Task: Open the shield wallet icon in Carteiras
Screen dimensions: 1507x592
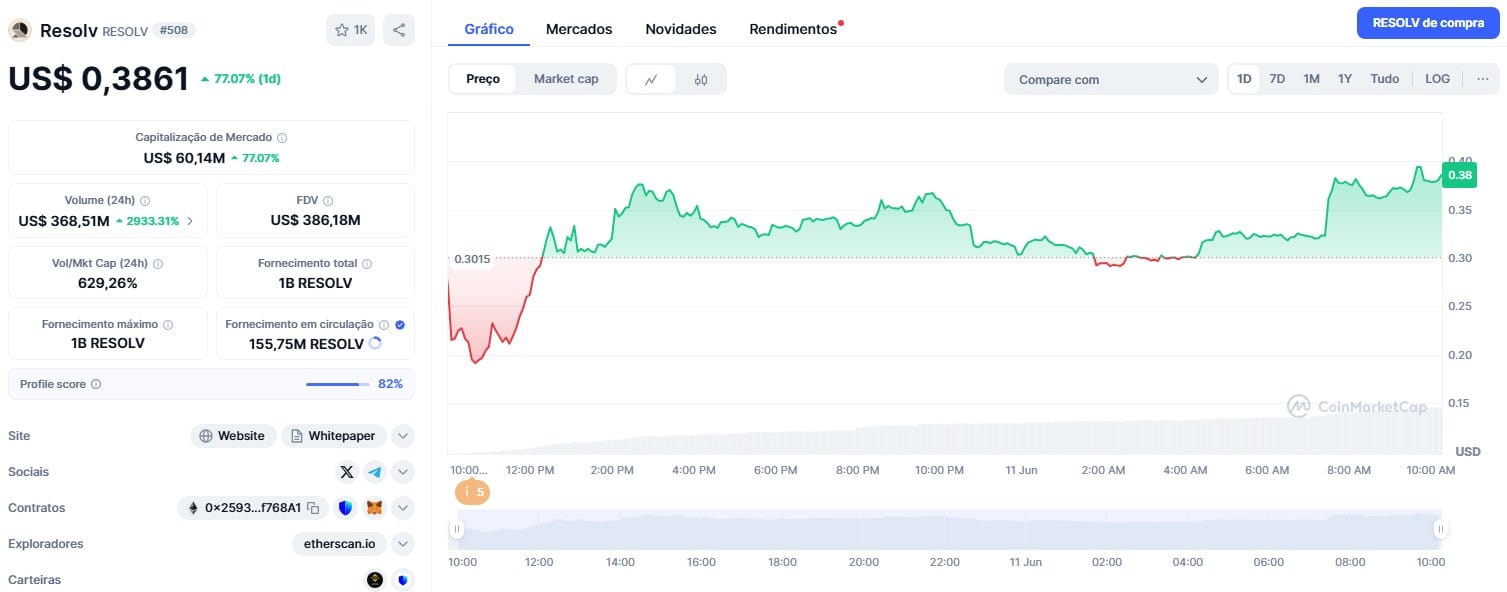Action: click(402, 580)
